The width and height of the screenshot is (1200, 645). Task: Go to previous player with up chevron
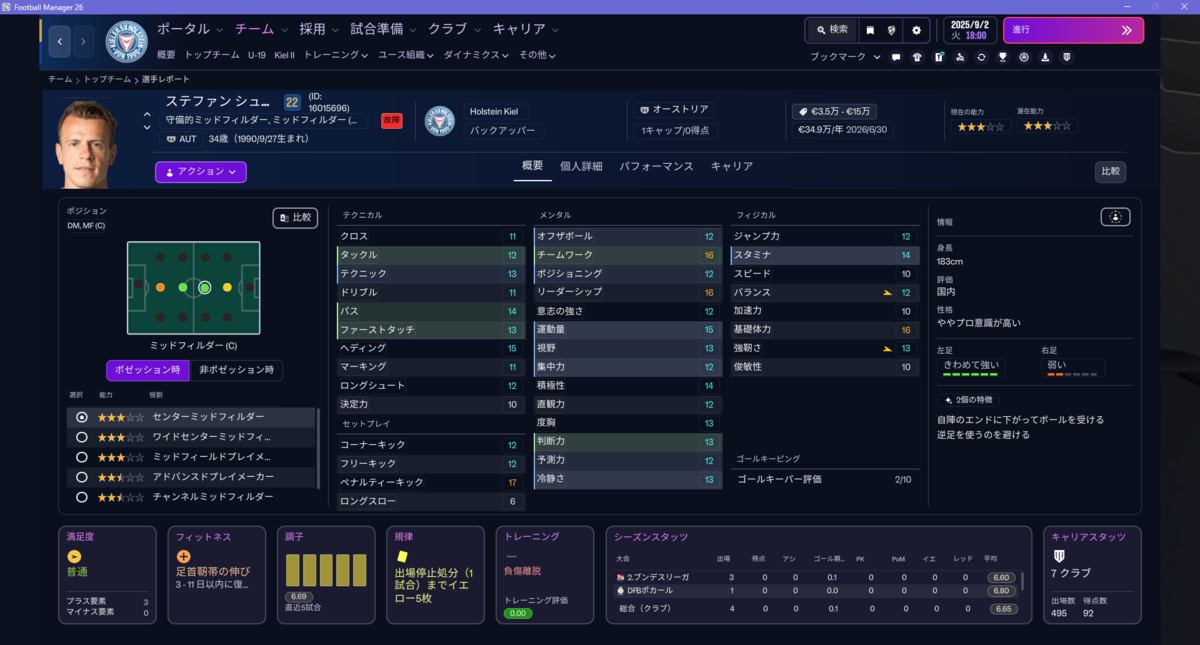point(148,115)
